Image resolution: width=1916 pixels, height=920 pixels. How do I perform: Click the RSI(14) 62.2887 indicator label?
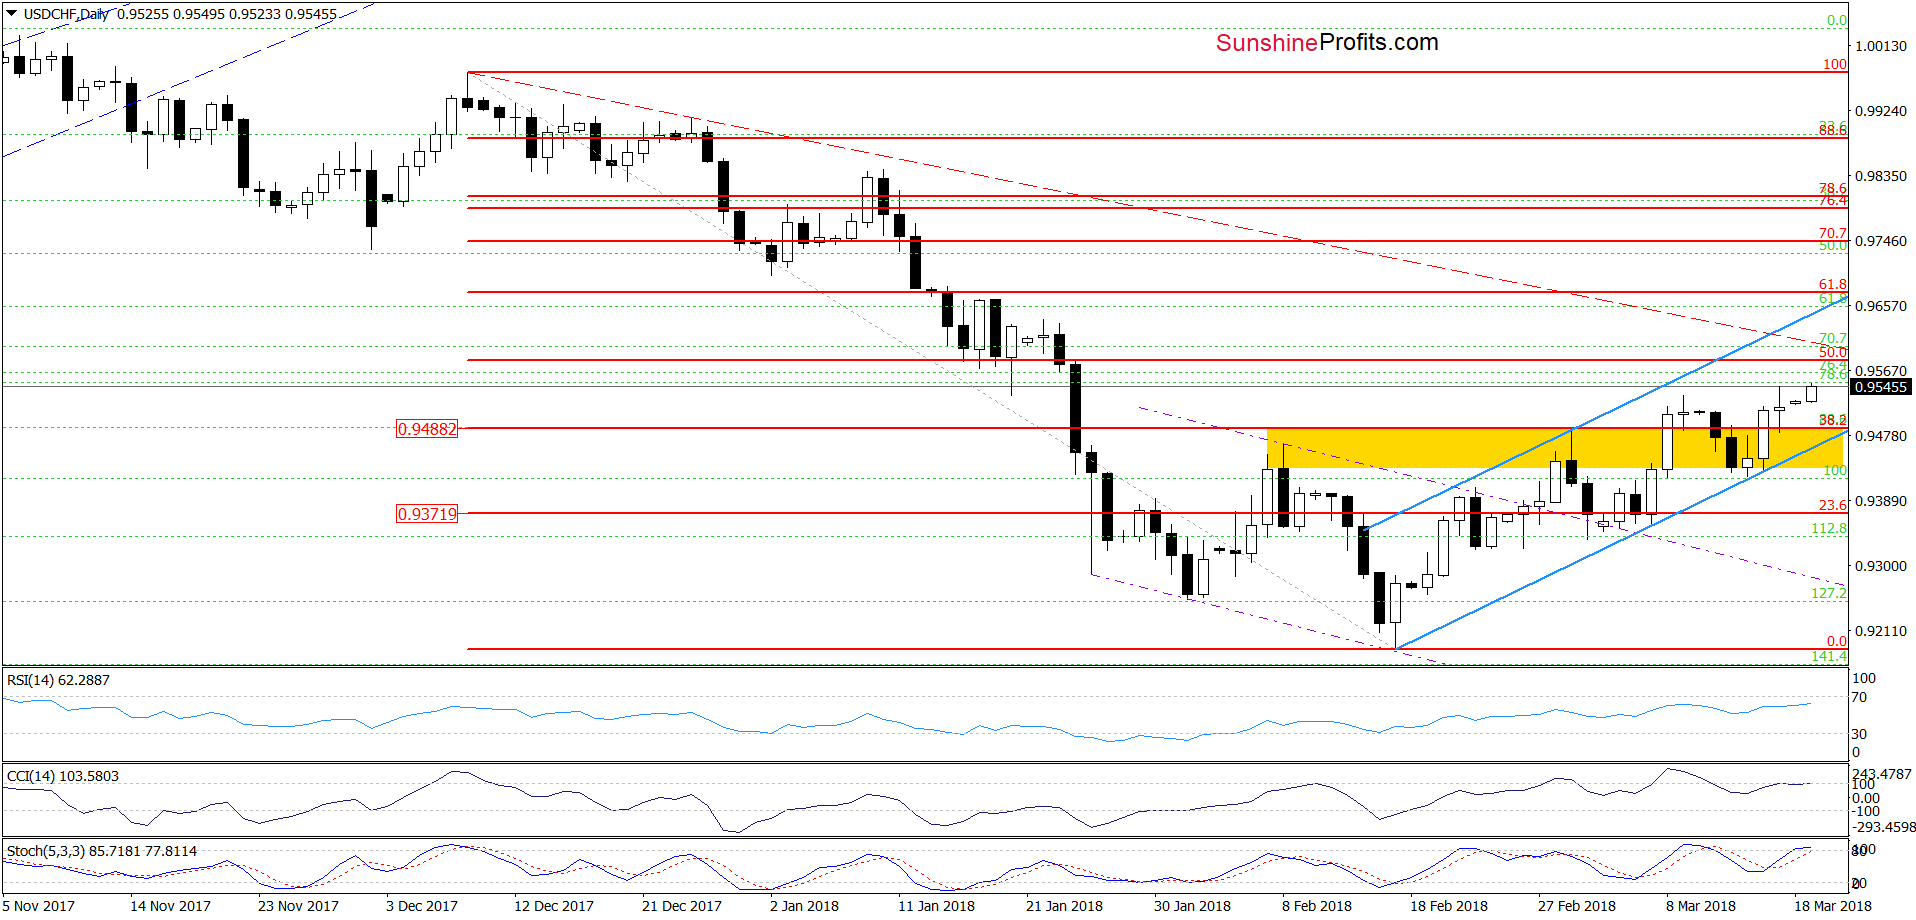tap(58, 680)
